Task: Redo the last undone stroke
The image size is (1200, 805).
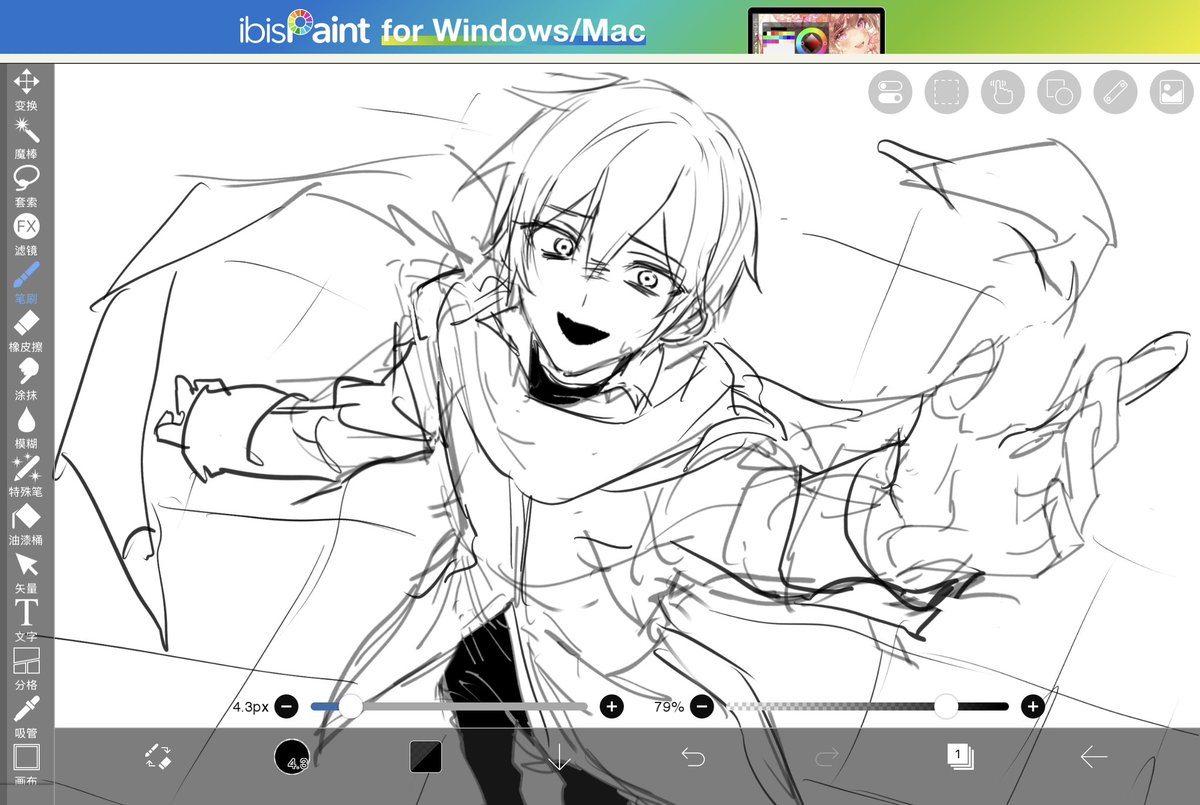Action: pyautogui.click(x=826, y=757)
